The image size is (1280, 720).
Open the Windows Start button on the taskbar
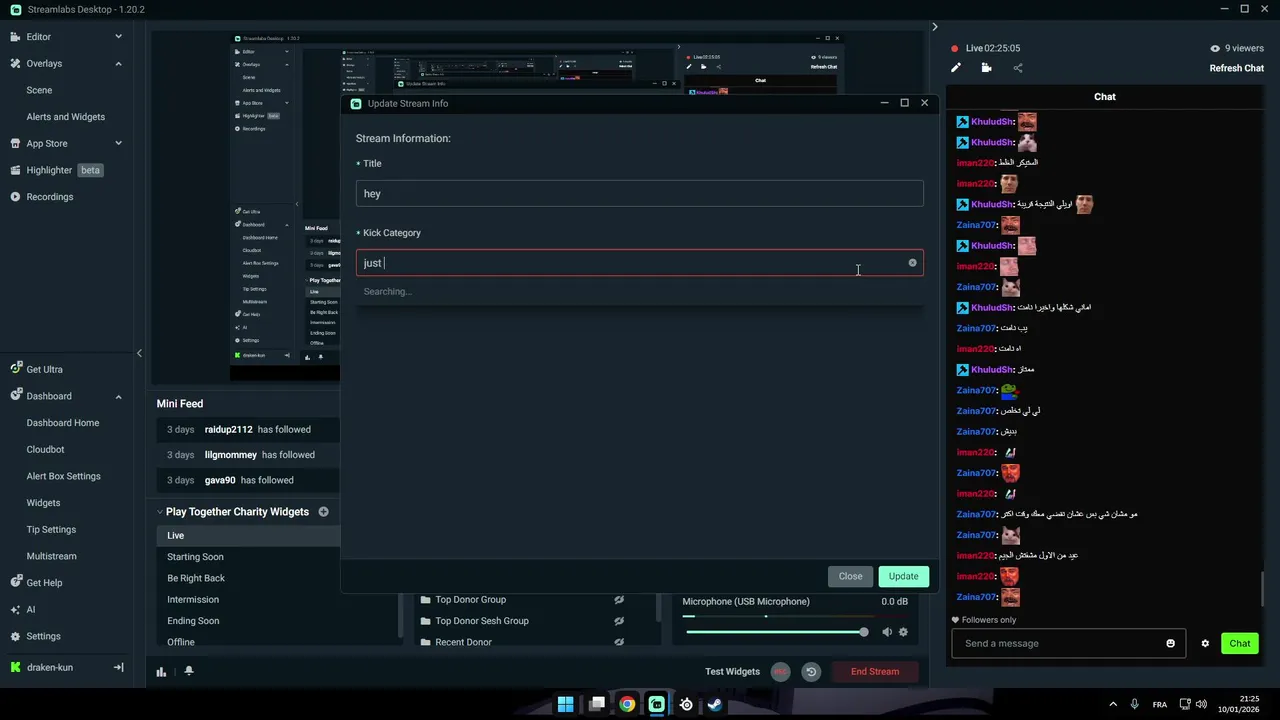click(566, 704)
